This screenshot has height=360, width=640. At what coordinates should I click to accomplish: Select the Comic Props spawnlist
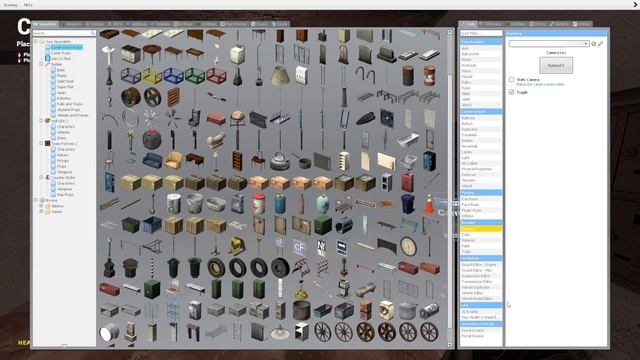[x=61, y=53]
